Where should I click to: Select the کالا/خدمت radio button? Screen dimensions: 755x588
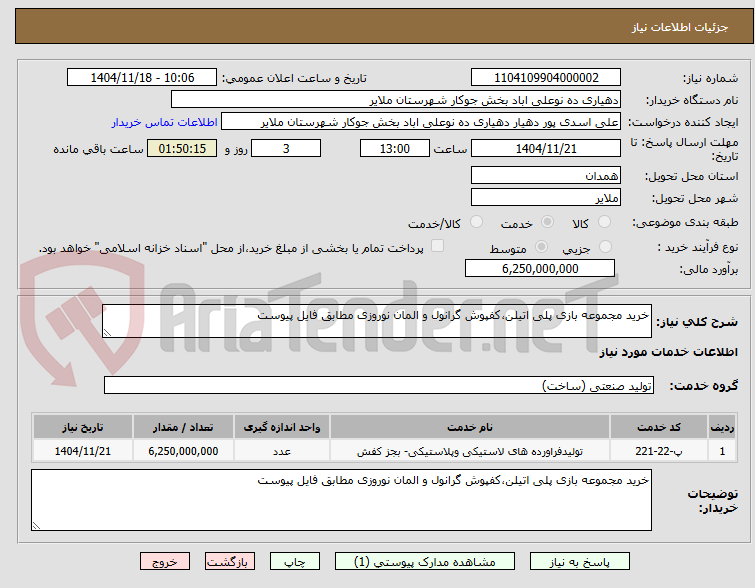click(476, 222)
